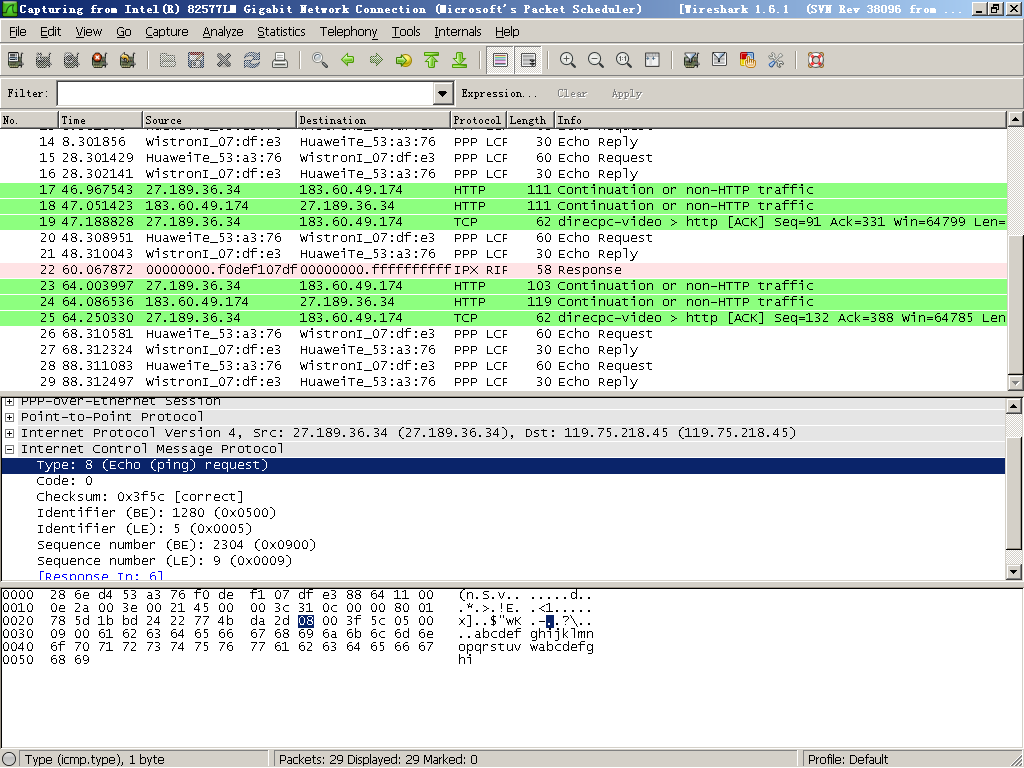Viewport: 1024px width, 768px height.
Task: Stop the running live capture
Action: coord(99,61)
